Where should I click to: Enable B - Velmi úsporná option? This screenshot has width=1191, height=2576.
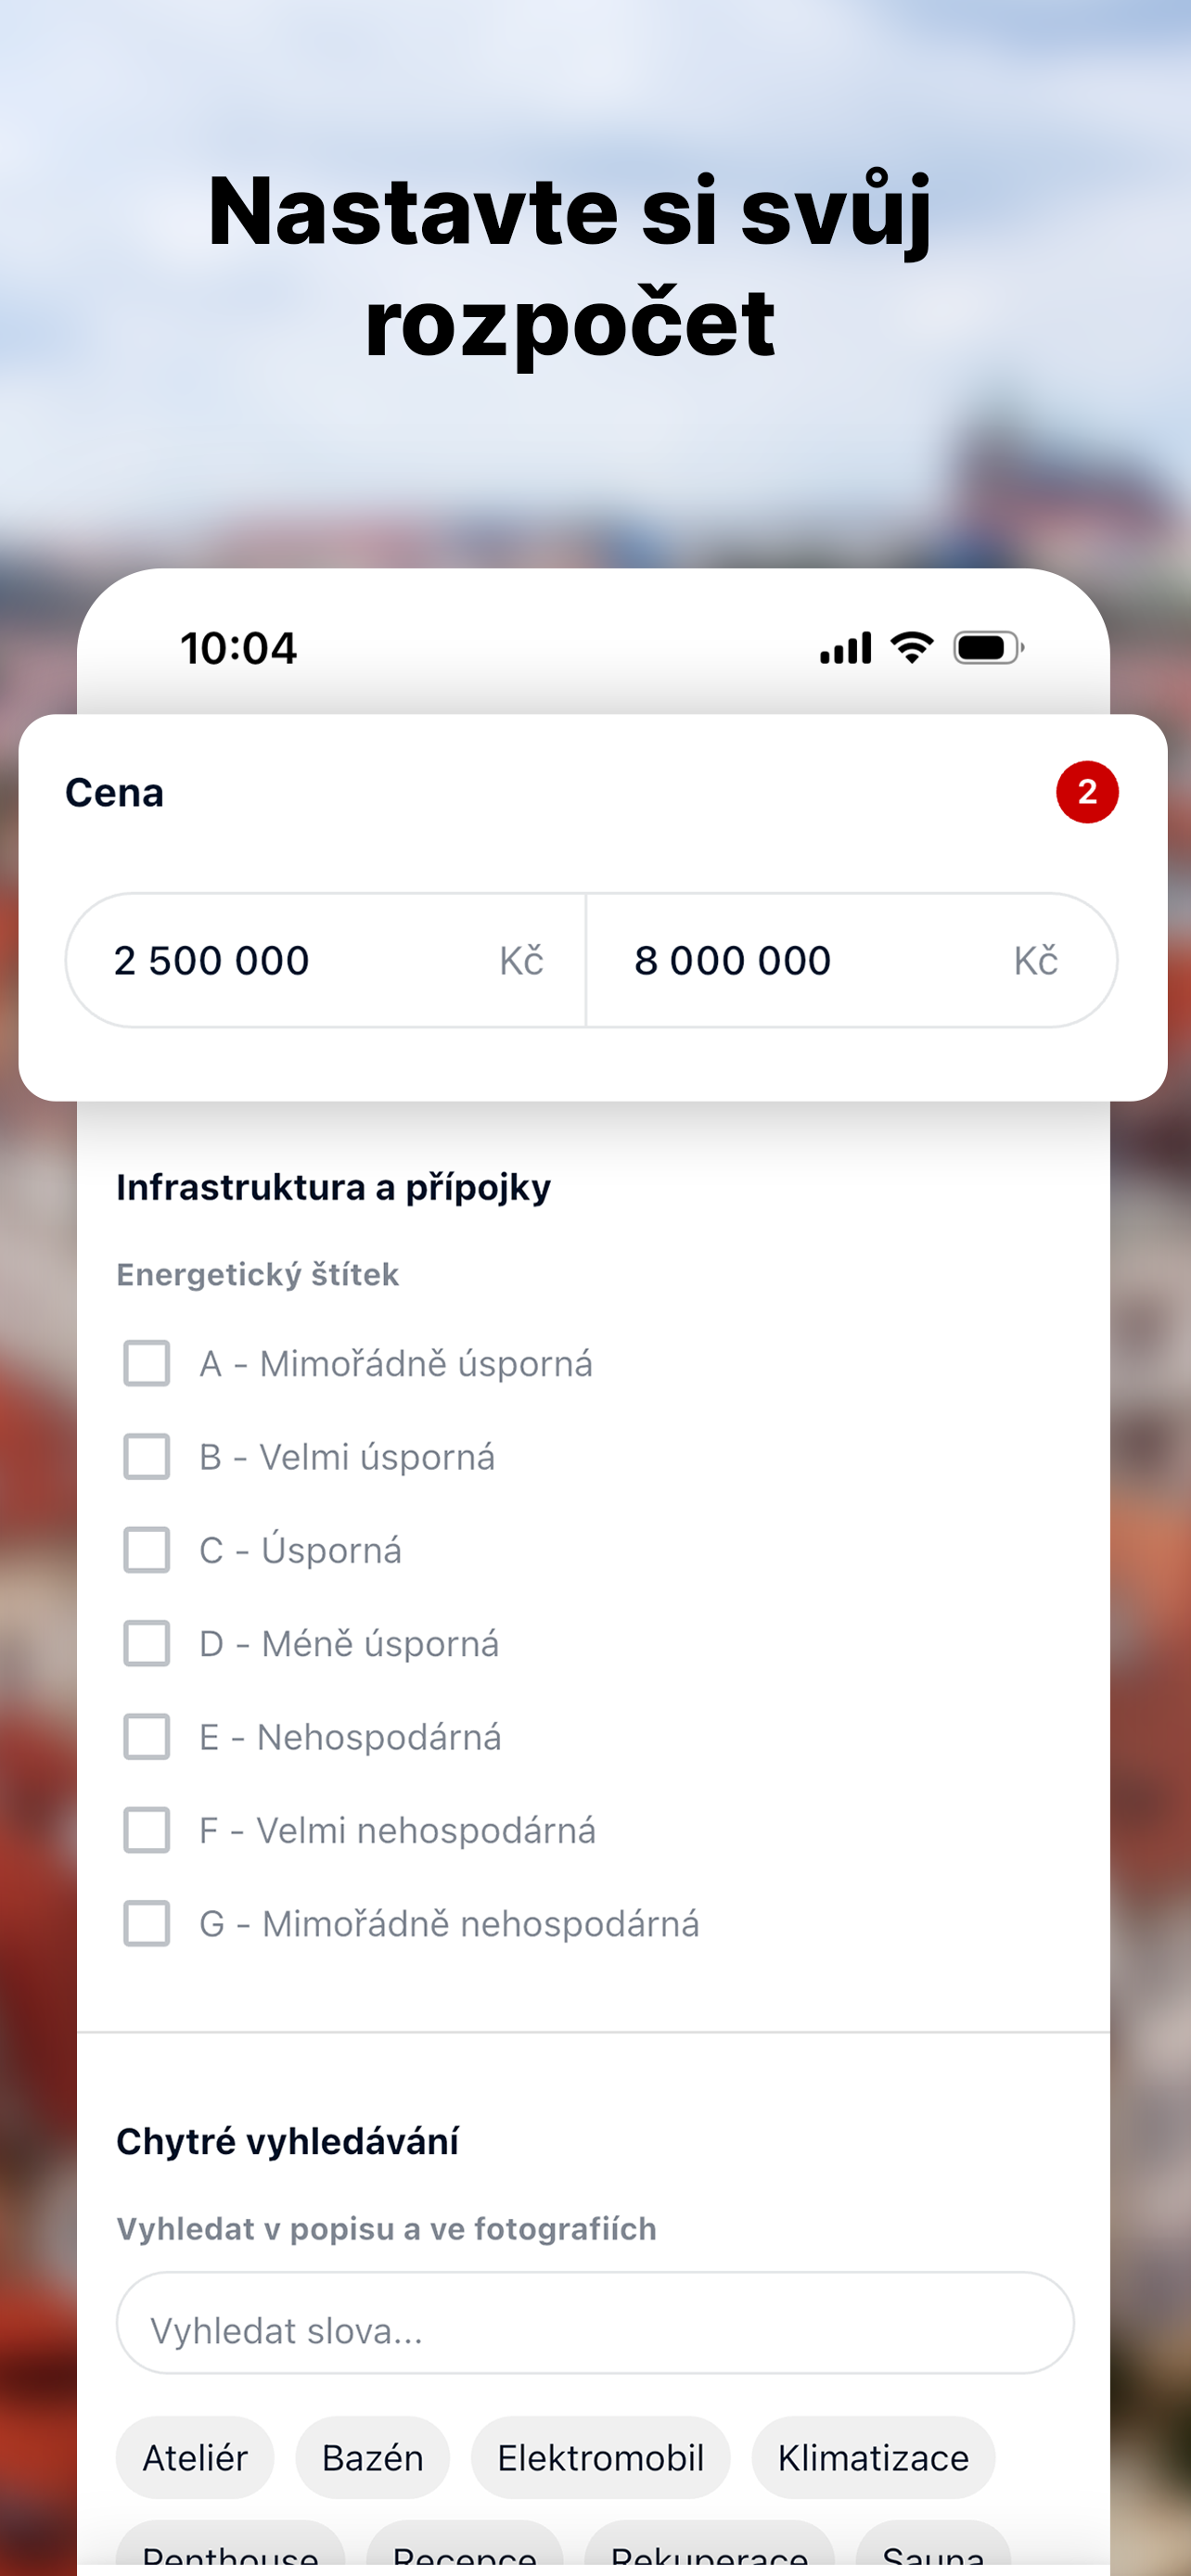click(x=146, y=1456)
